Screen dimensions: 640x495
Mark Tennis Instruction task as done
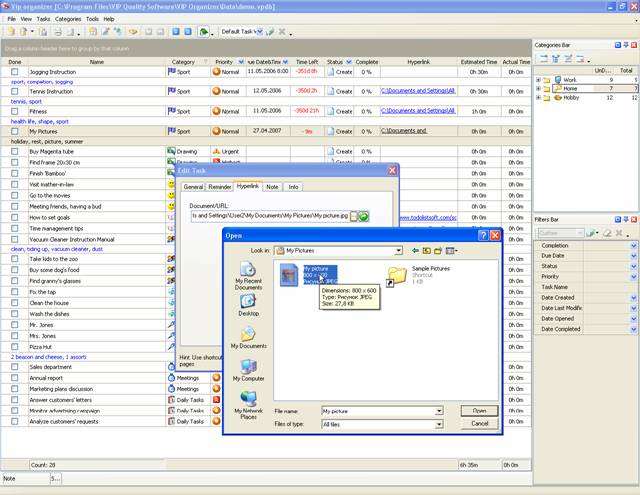pyautogui.click(x=15, y=91)
